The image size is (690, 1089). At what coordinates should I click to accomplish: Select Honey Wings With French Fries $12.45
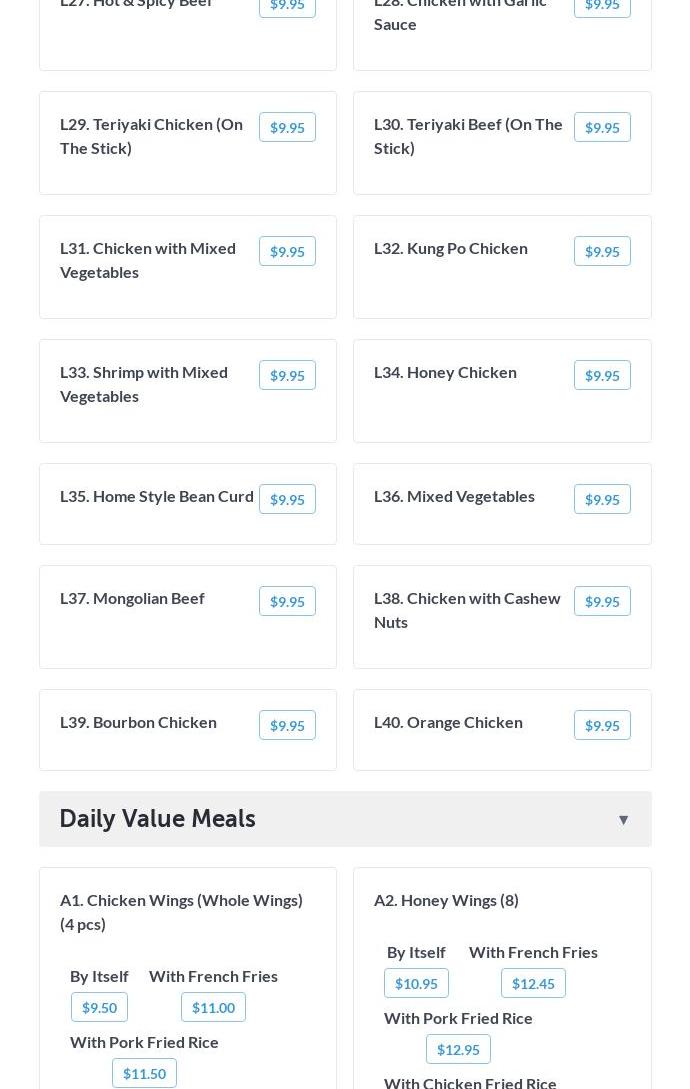[533, 984]
